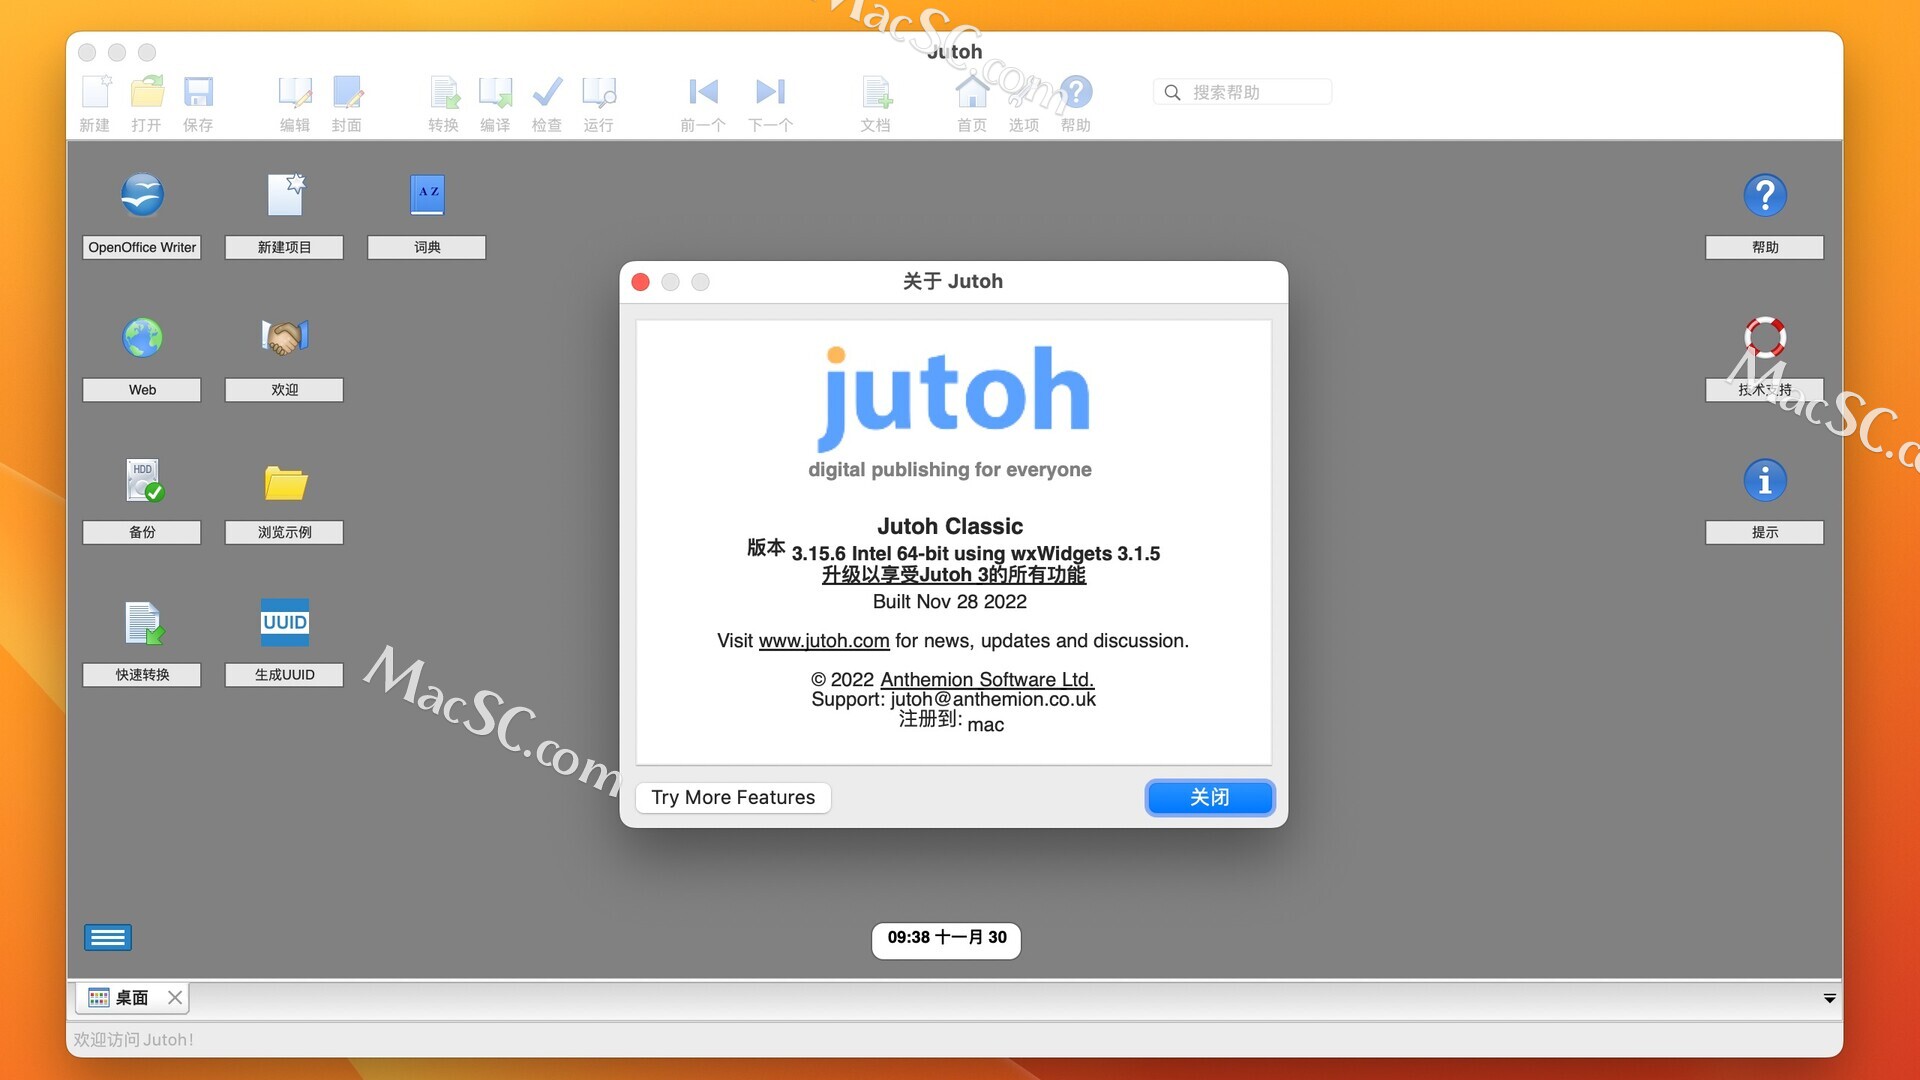The height and width of the screenshot is (1080, 1920).
Task: Close the 桌面 tab with X
Action: tap(175, 997)
